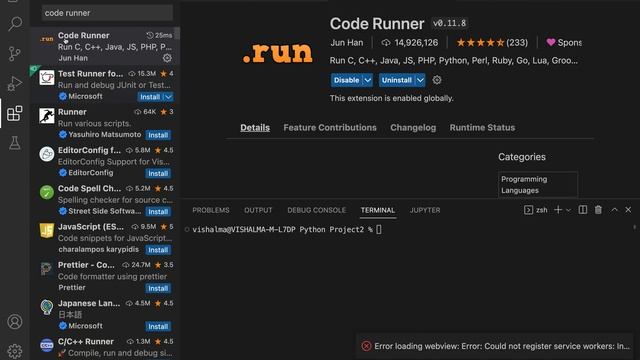This screenshot has height=360, width=640.
Task: Click the error loading webview notification message
Action: (502, 346)
